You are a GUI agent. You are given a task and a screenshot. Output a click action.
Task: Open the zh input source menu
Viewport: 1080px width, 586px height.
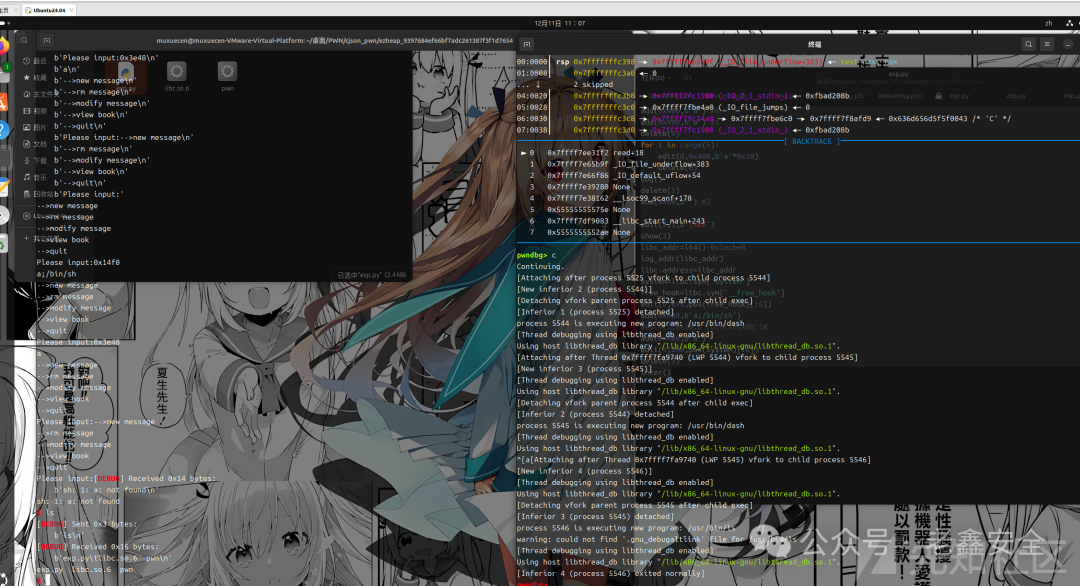[1048, 23]
